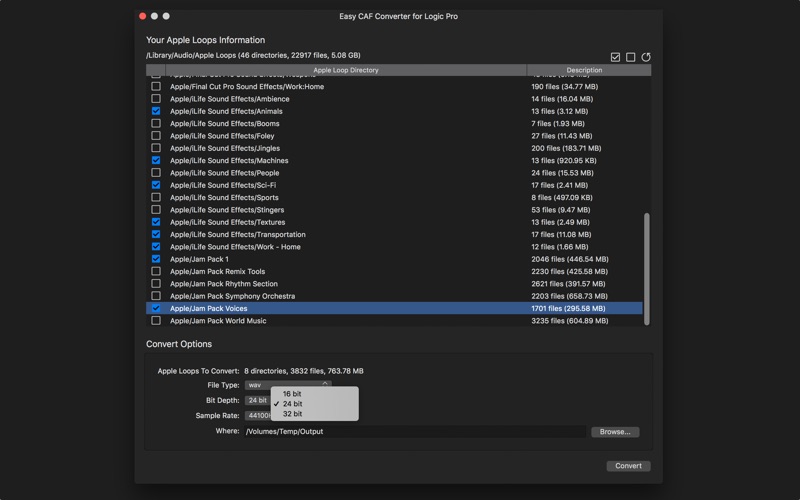
Task: Check the Work:Home Final Cut Pro checkbox
Action: click(156, 86)
